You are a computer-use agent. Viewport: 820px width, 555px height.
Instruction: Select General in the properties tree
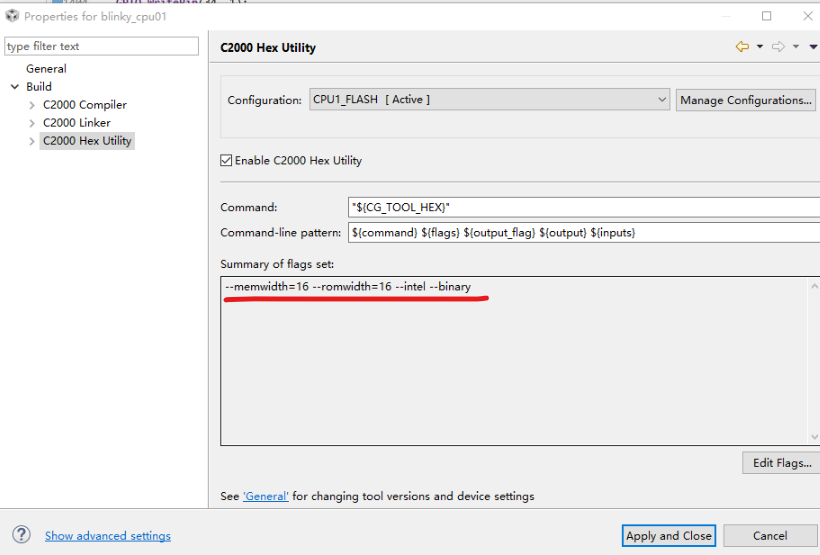click(x=46, y=69)
